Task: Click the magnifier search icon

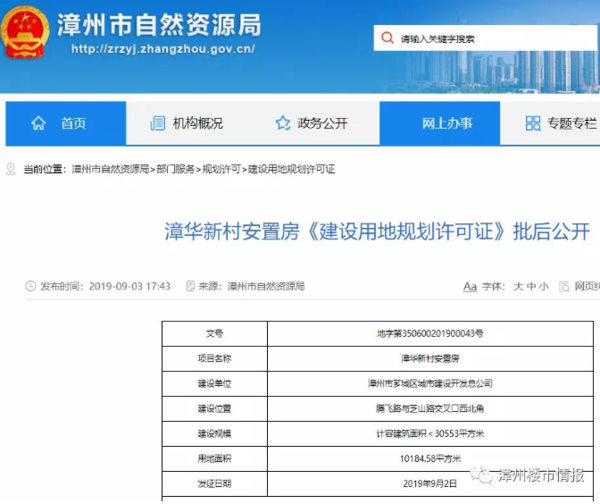Action: pyautogui.click(x=388, y=39)
